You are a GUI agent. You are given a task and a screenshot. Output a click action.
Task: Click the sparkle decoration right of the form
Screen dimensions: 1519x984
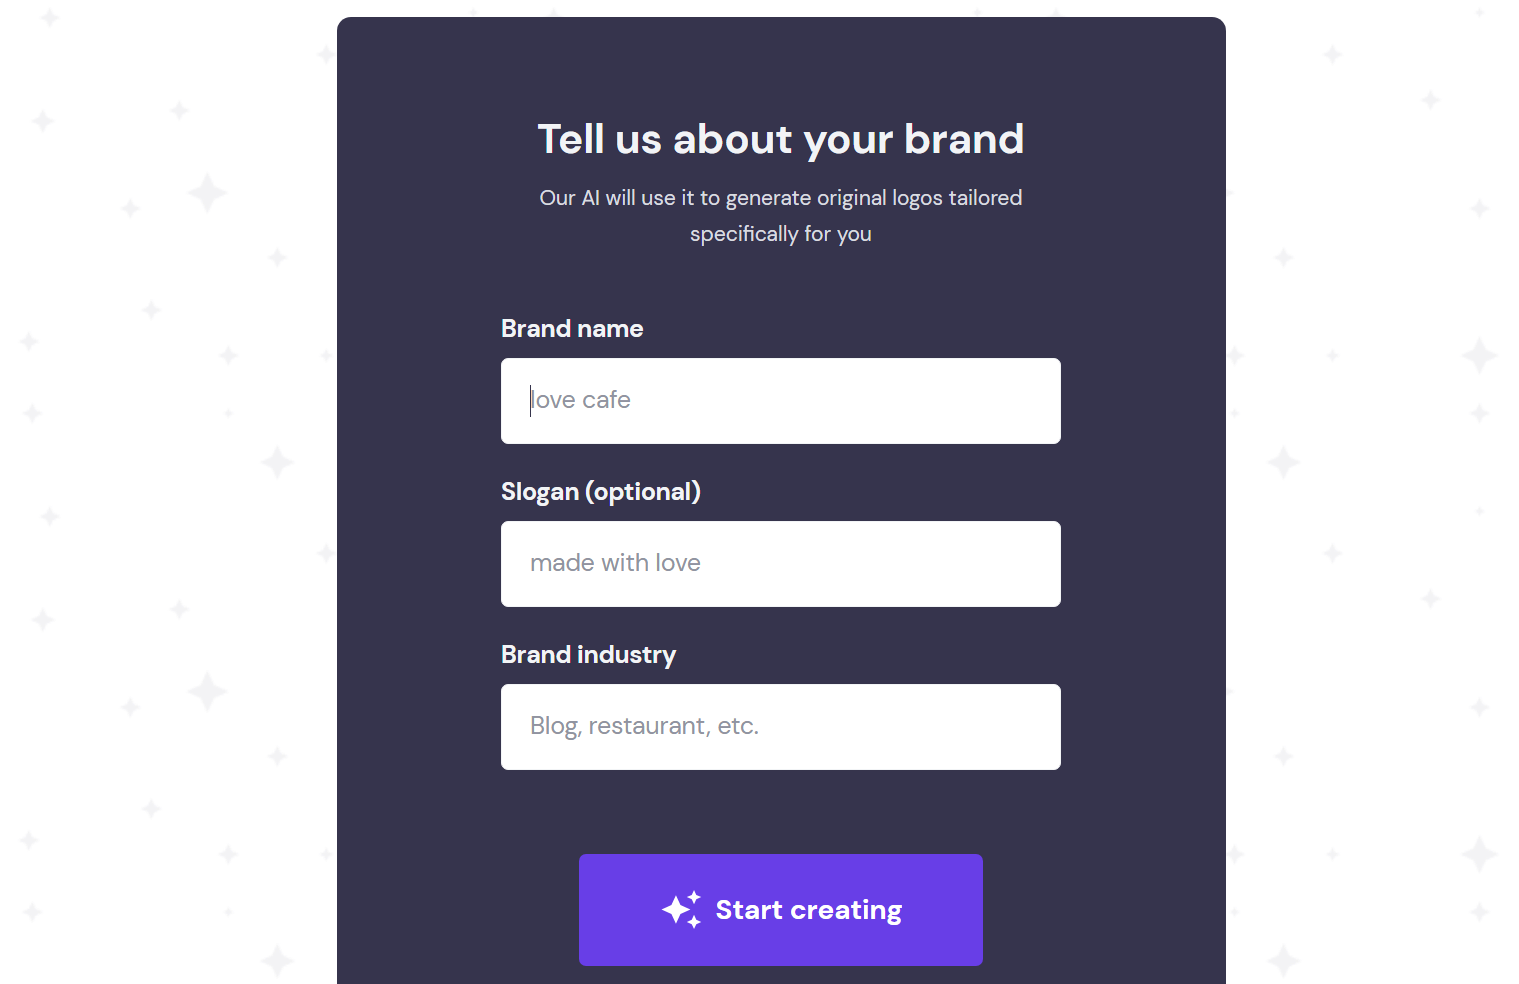coord(1478,357)
